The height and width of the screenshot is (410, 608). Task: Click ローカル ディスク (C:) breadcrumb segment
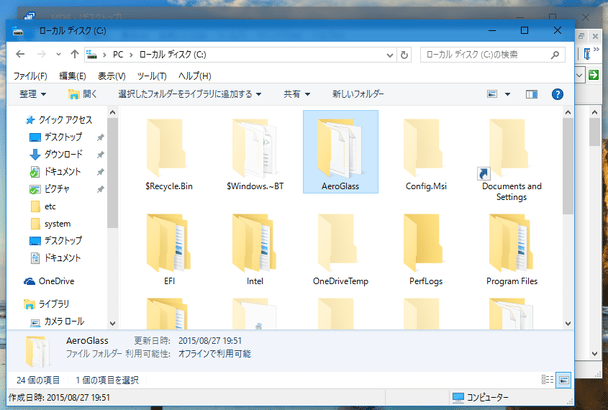(173, 55)
